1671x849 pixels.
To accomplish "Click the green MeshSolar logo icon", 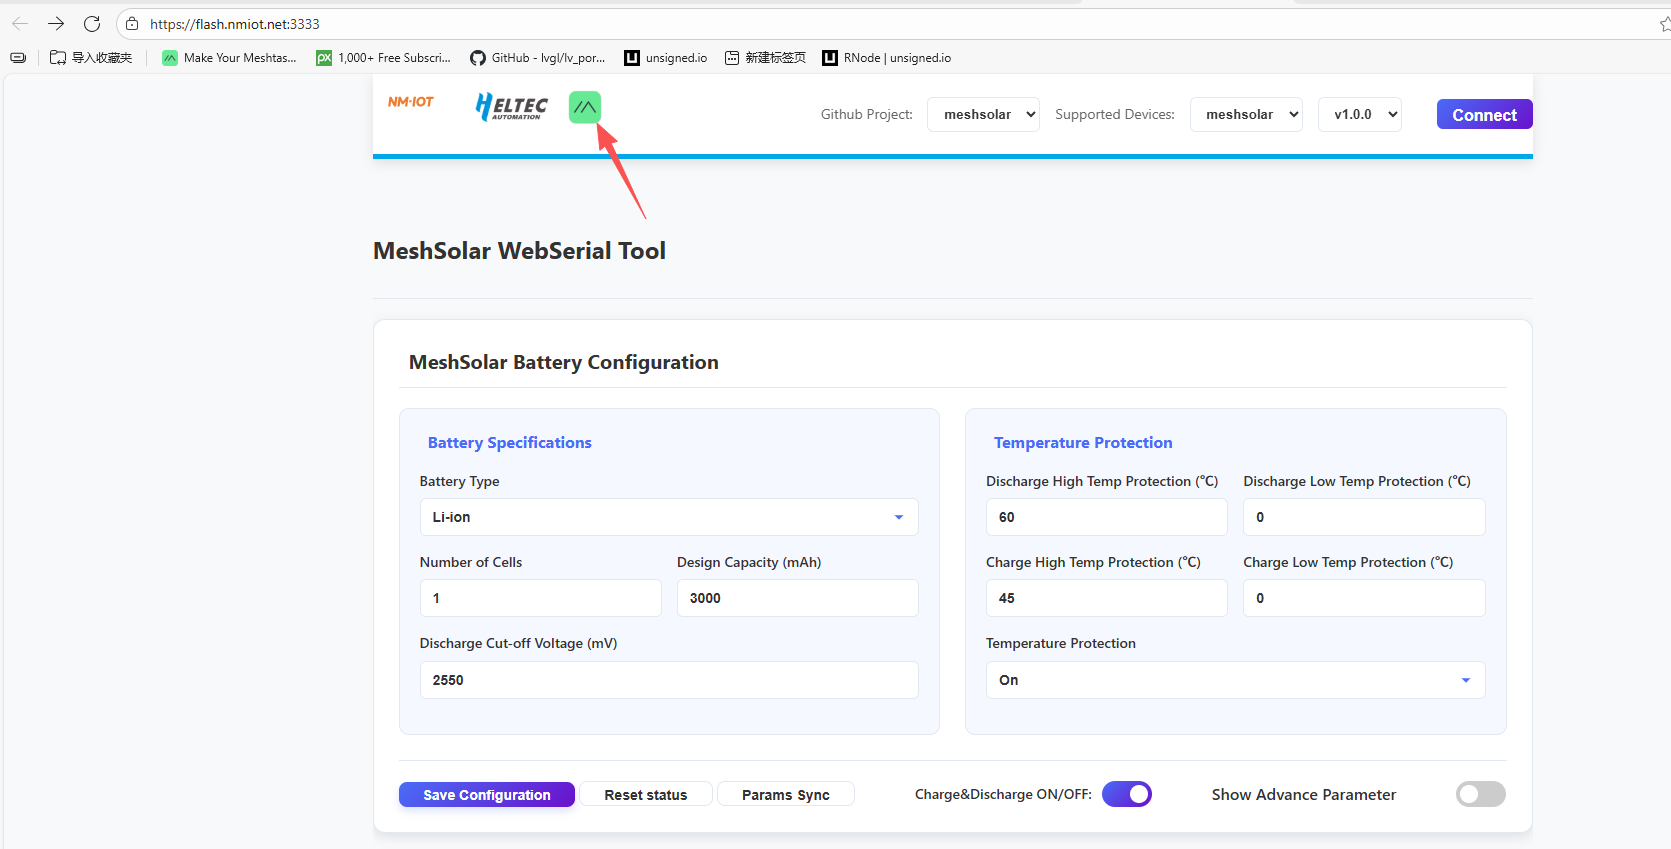I will click(585, 107).
